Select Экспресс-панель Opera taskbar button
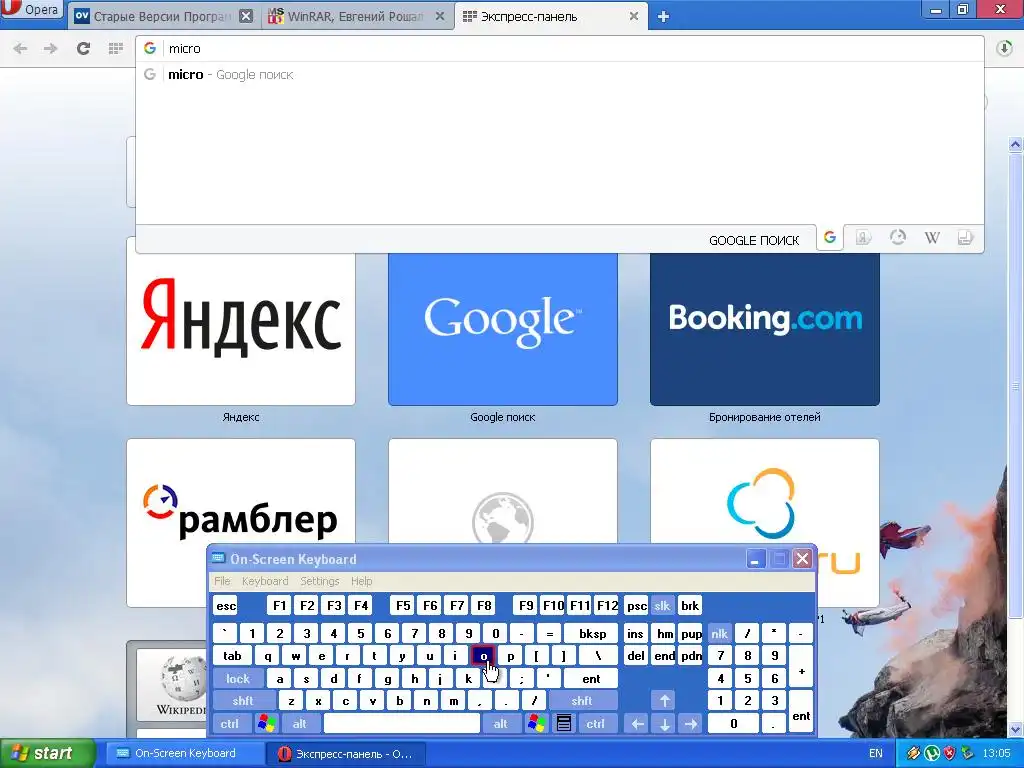Screen dimensions: 1024x768 tap(346, 754)
